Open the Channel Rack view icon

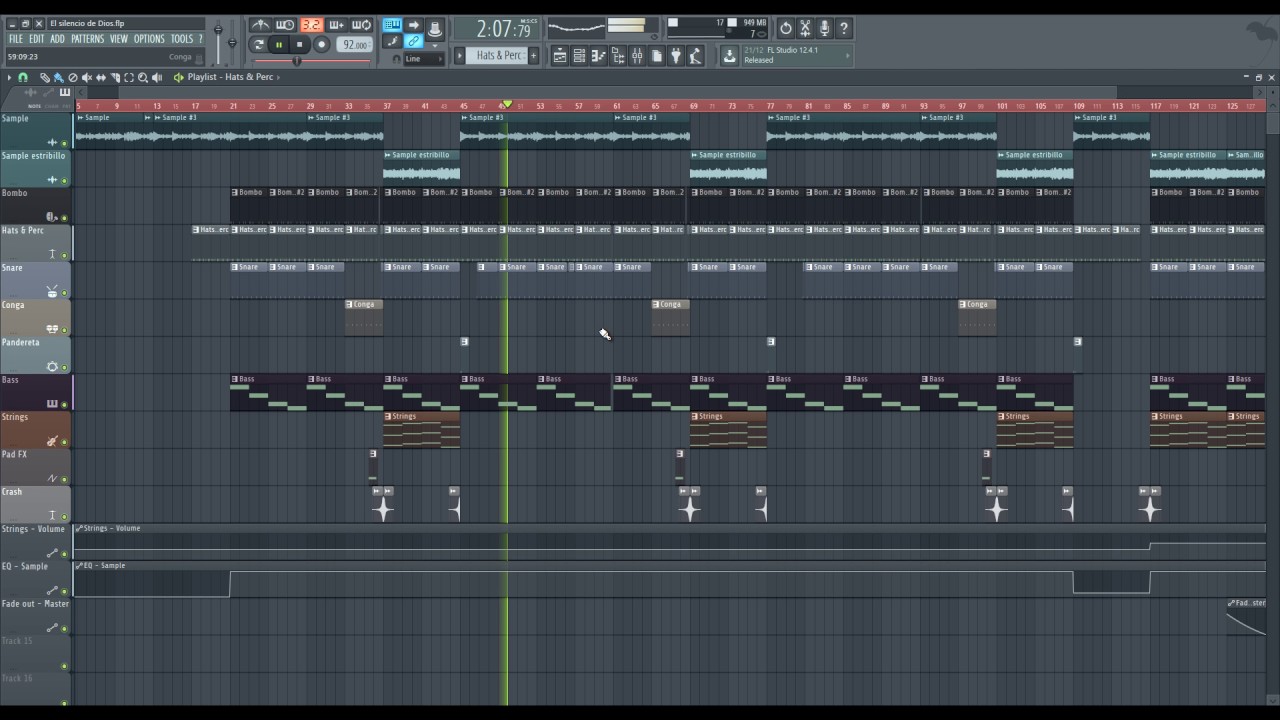[579, 56]
